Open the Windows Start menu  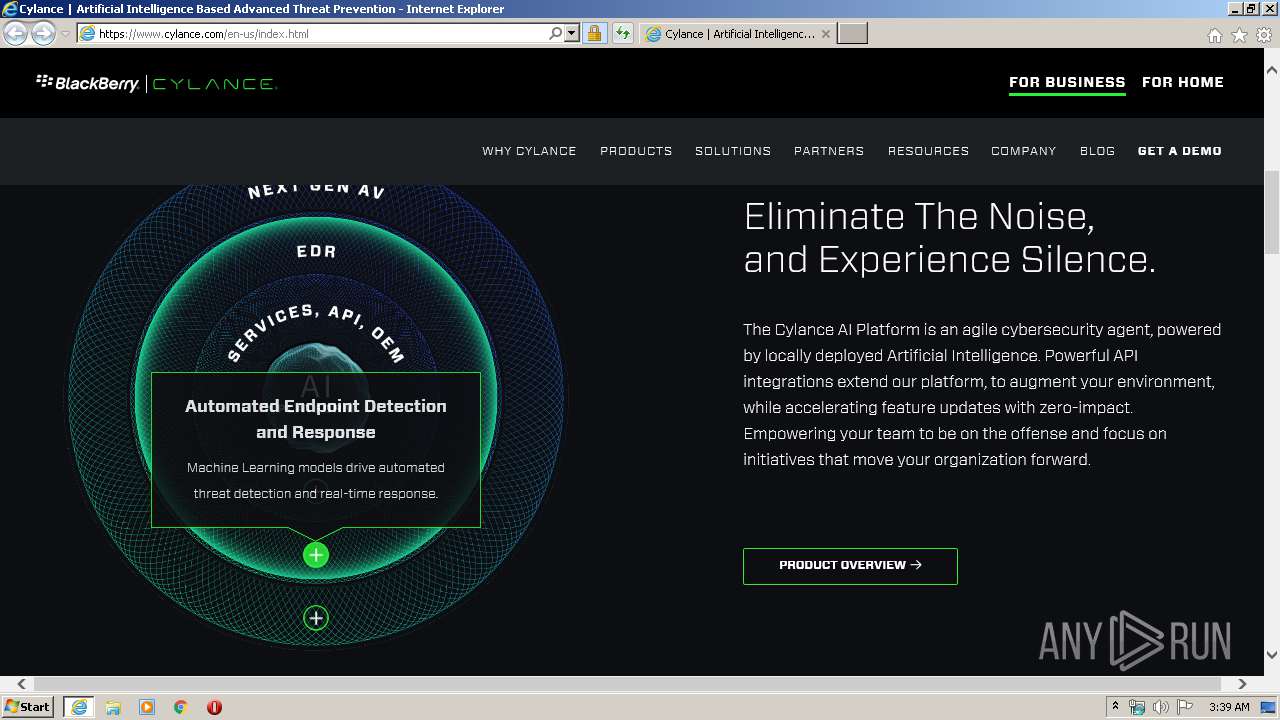click(x=28, y=707)
